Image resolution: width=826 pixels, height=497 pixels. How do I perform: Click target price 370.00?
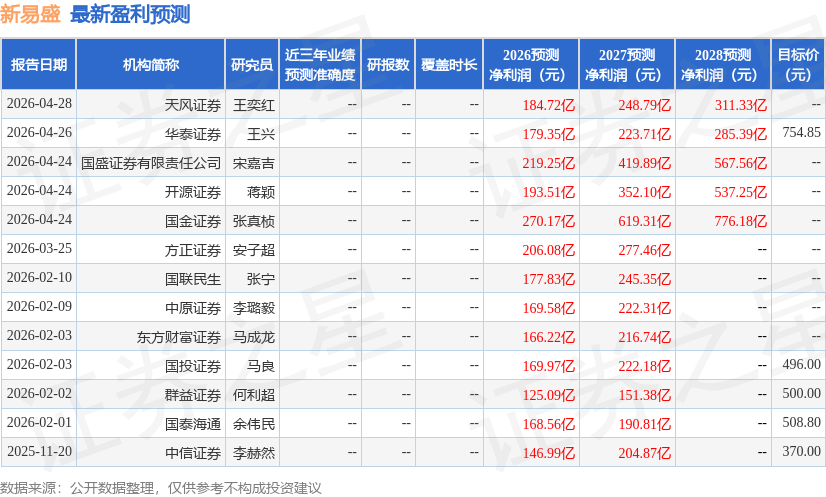pyautogui.click(x=801, y=451)
